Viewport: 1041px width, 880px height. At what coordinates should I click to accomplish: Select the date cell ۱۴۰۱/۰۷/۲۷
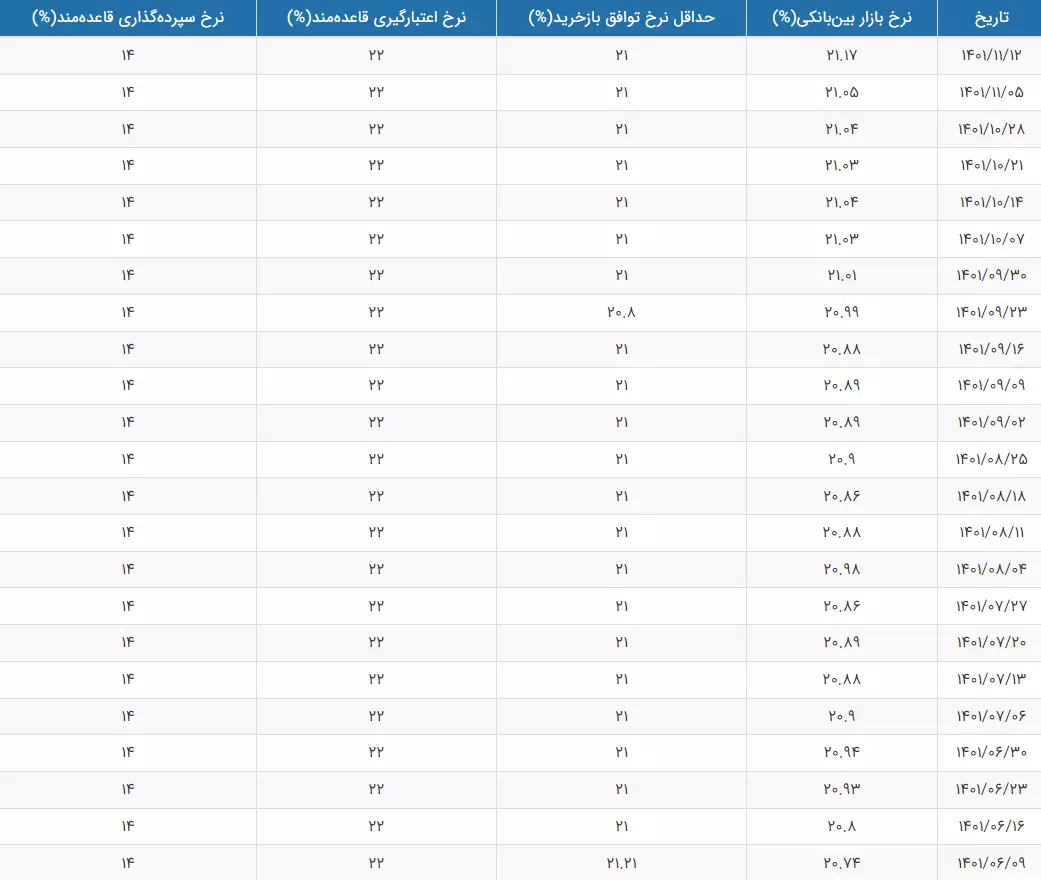pos(991,606)
